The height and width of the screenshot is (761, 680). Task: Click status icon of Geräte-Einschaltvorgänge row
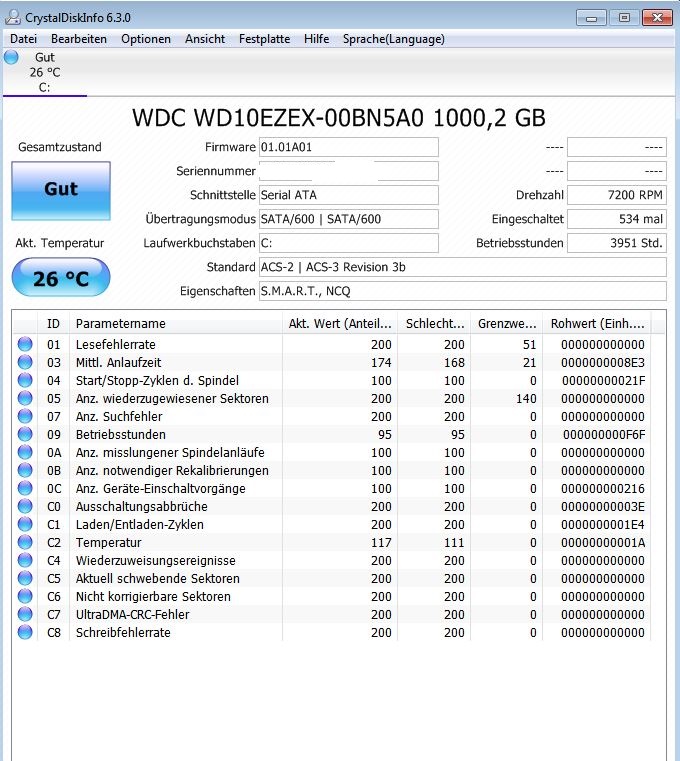(25, 488)
